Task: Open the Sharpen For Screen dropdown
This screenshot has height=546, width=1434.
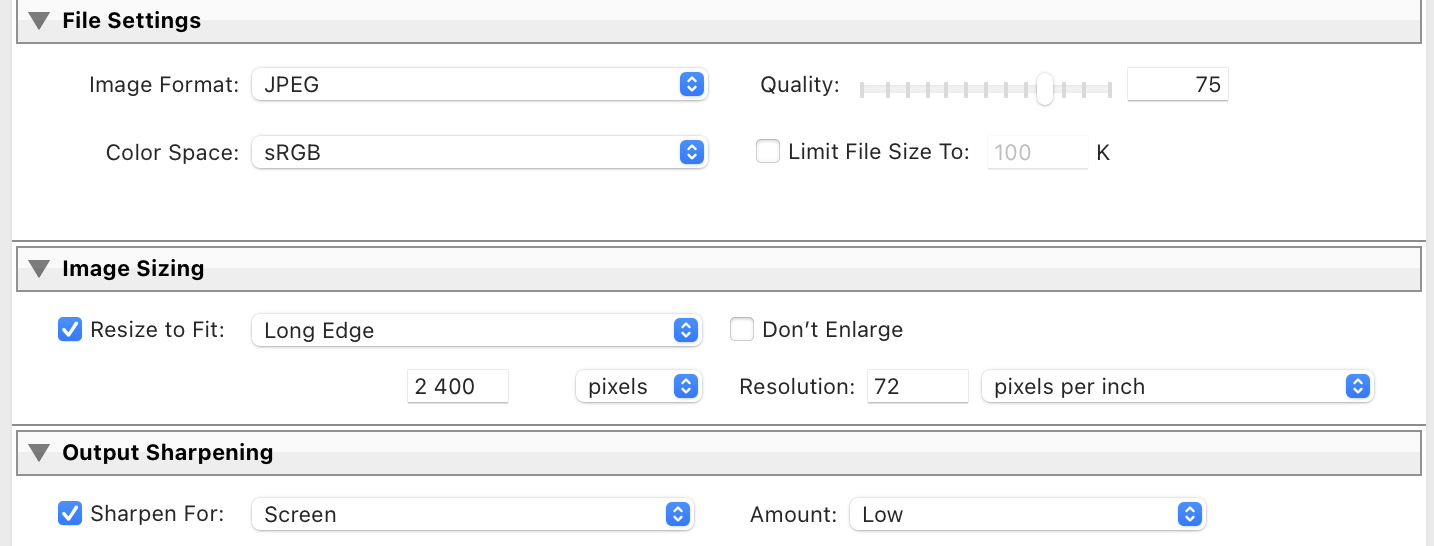Action: (x=472, y=515)
